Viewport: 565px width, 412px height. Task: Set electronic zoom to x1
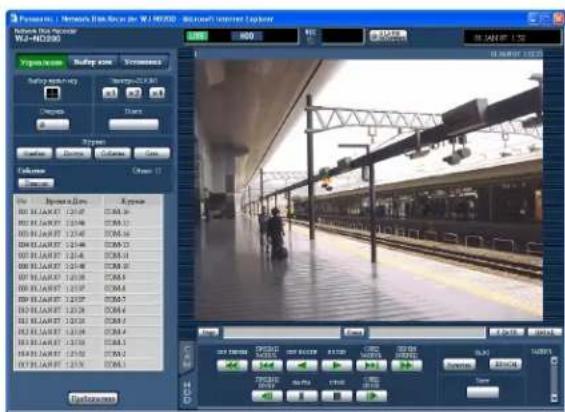(110, 93)
